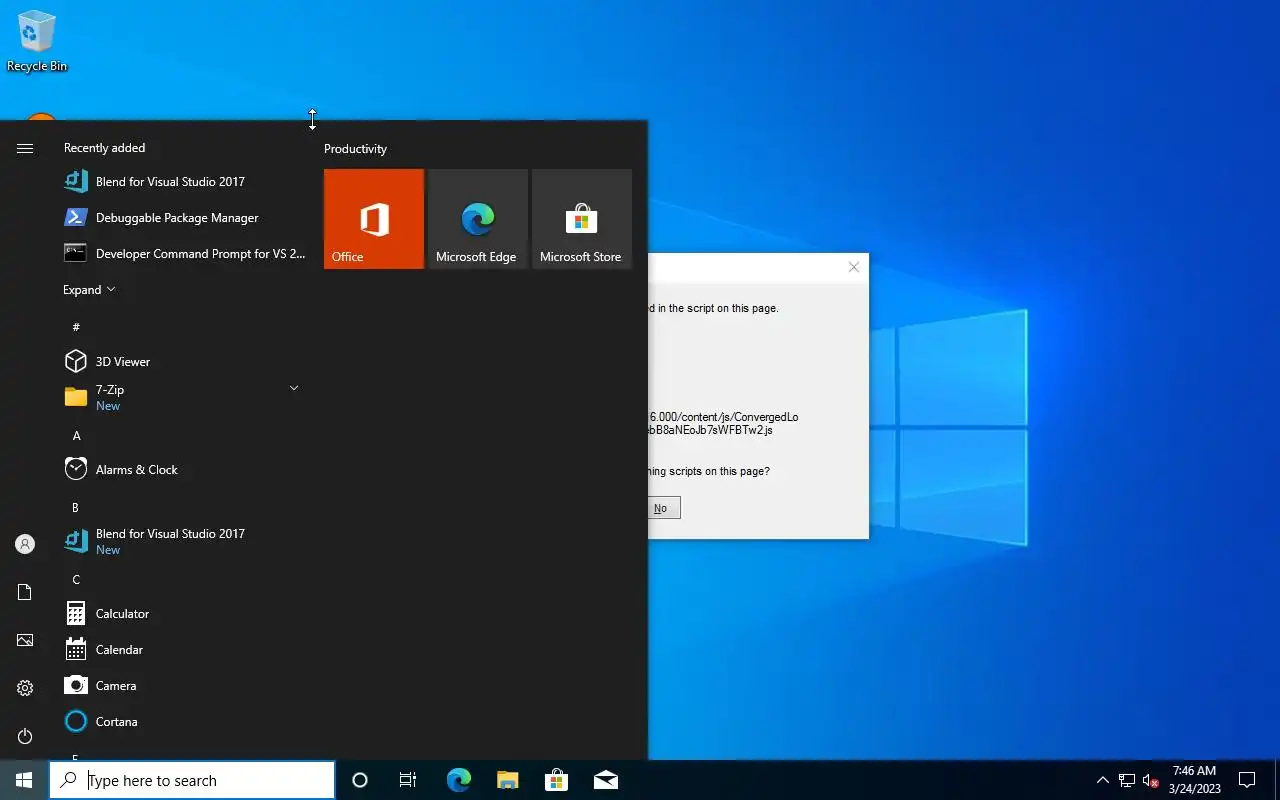Click the letter C group header
Screen dimensions: 1280x800
point(76,580)
